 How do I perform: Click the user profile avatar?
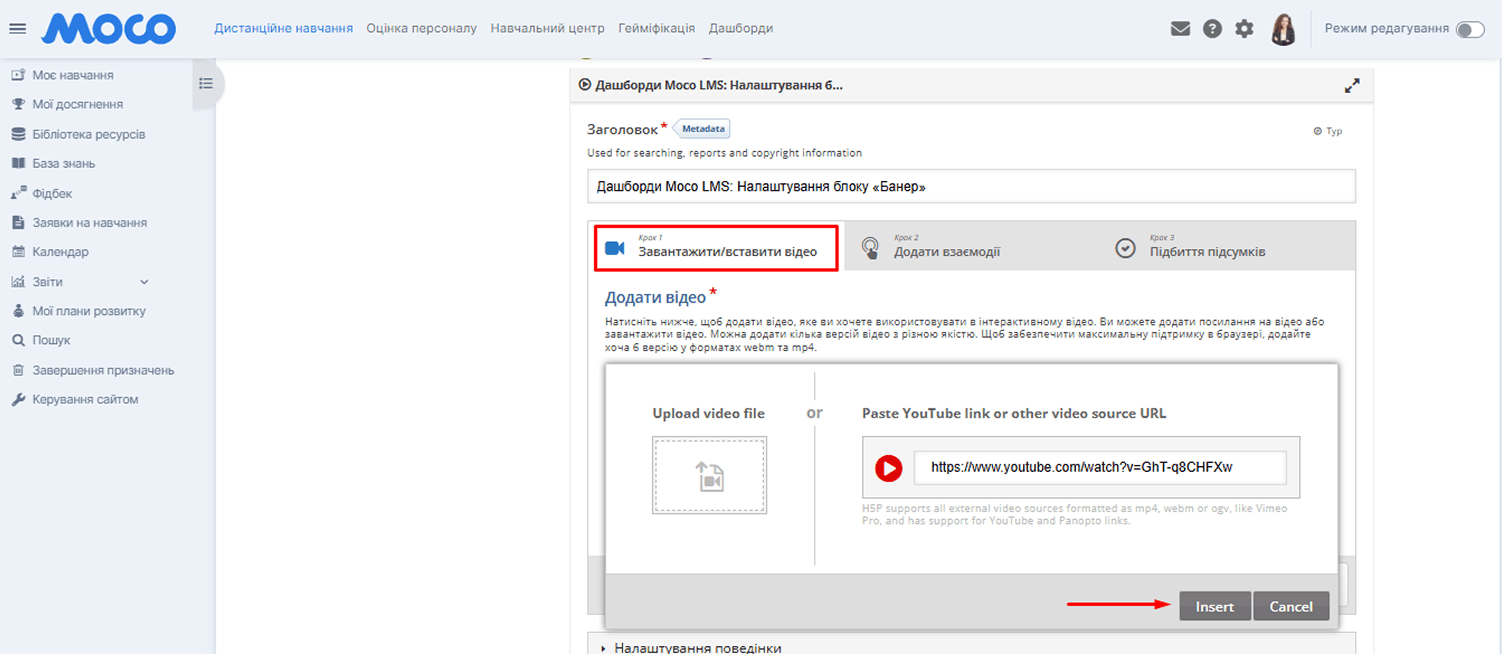point(1283,29)
